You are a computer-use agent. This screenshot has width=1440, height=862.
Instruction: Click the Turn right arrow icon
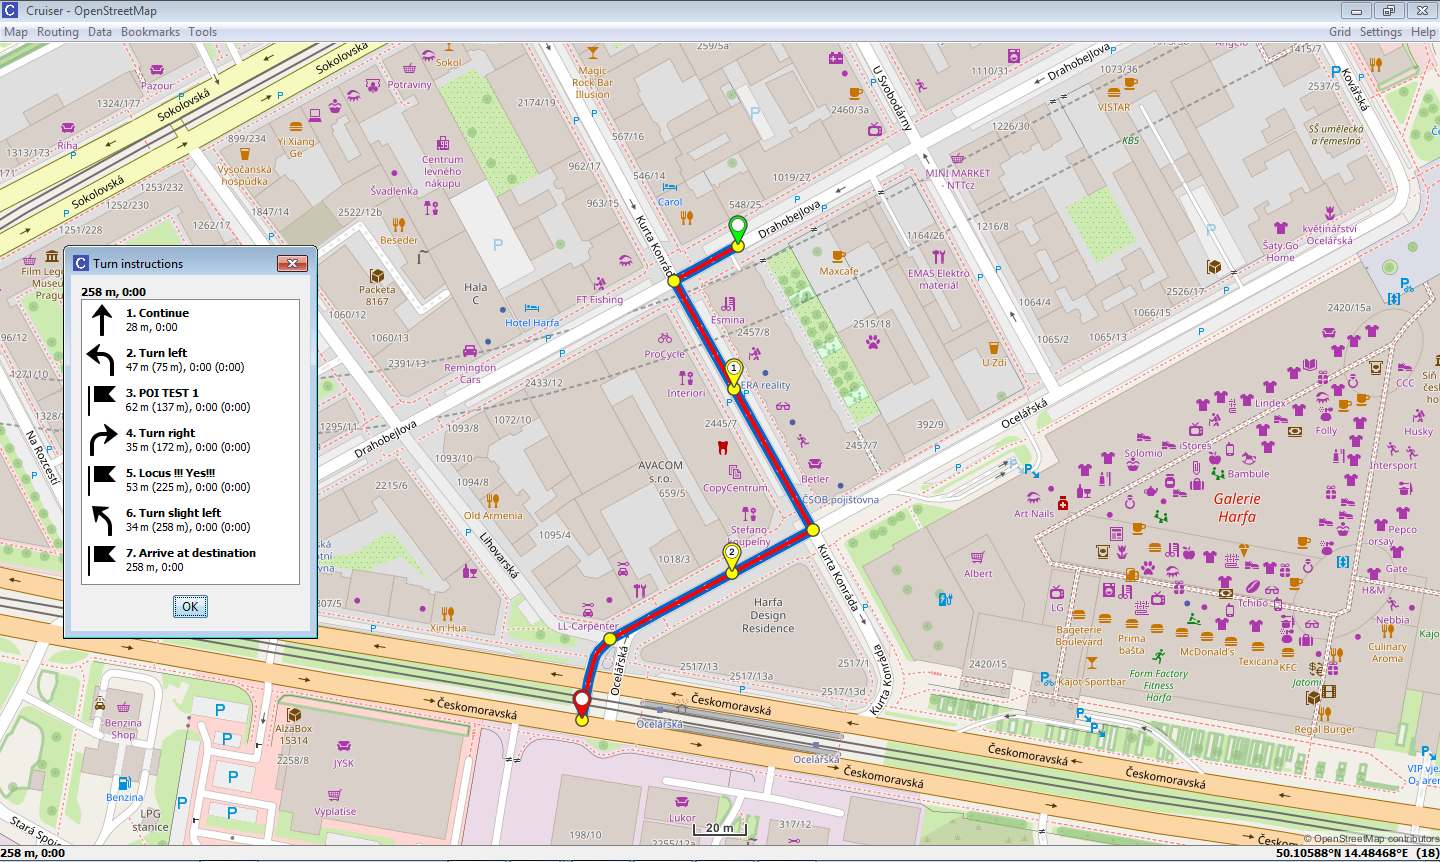[101, 439]
